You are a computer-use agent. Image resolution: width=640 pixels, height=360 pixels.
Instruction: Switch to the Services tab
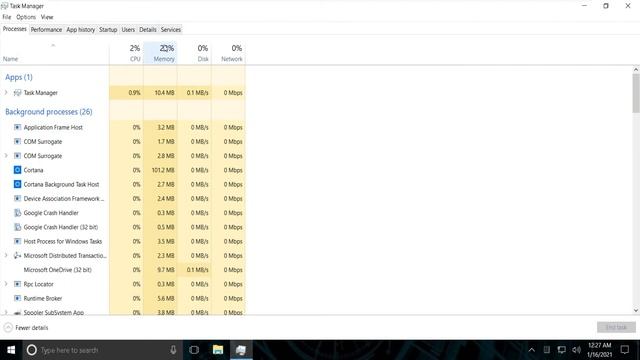tap(171, 29)
